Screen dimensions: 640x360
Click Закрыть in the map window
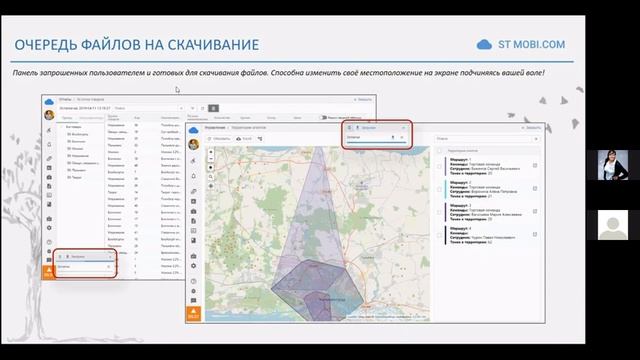(x=531, y=128)
